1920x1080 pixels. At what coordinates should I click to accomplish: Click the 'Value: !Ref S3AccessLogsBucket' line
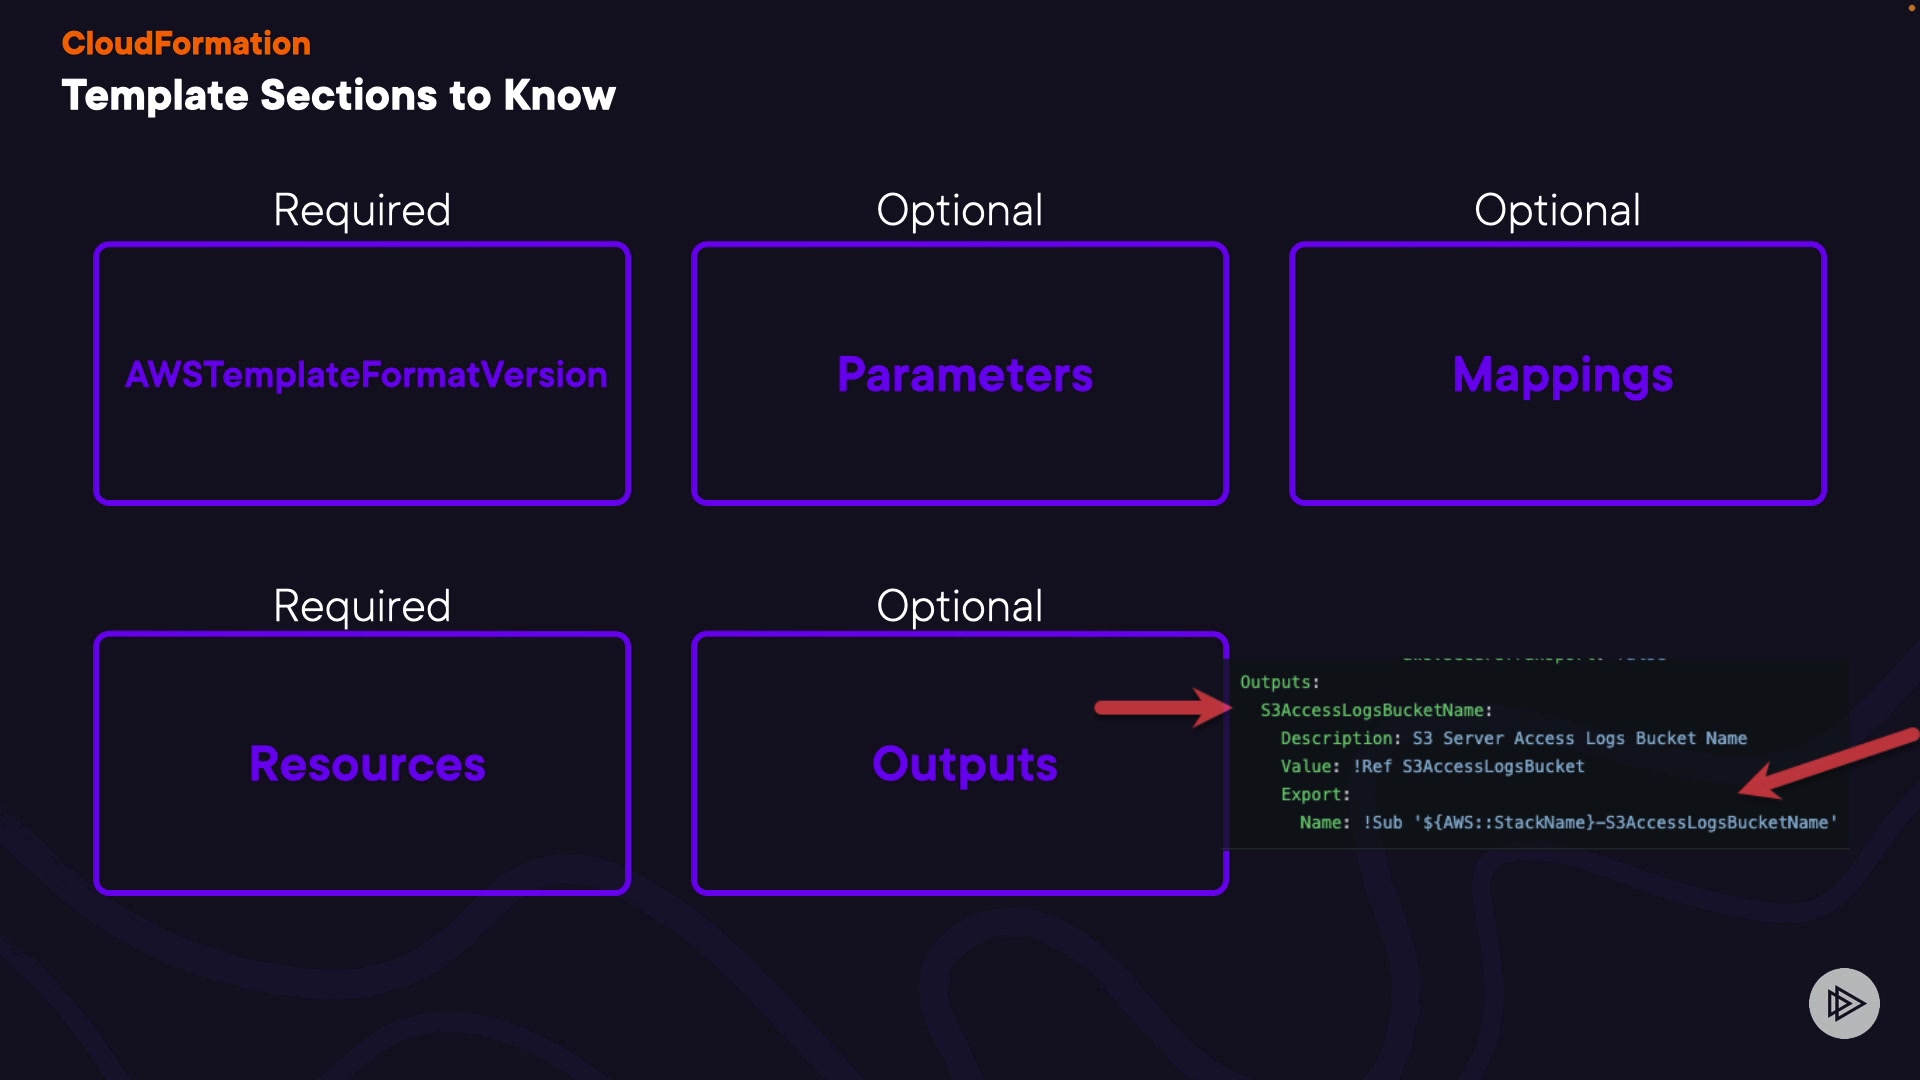click(1432, 766)
